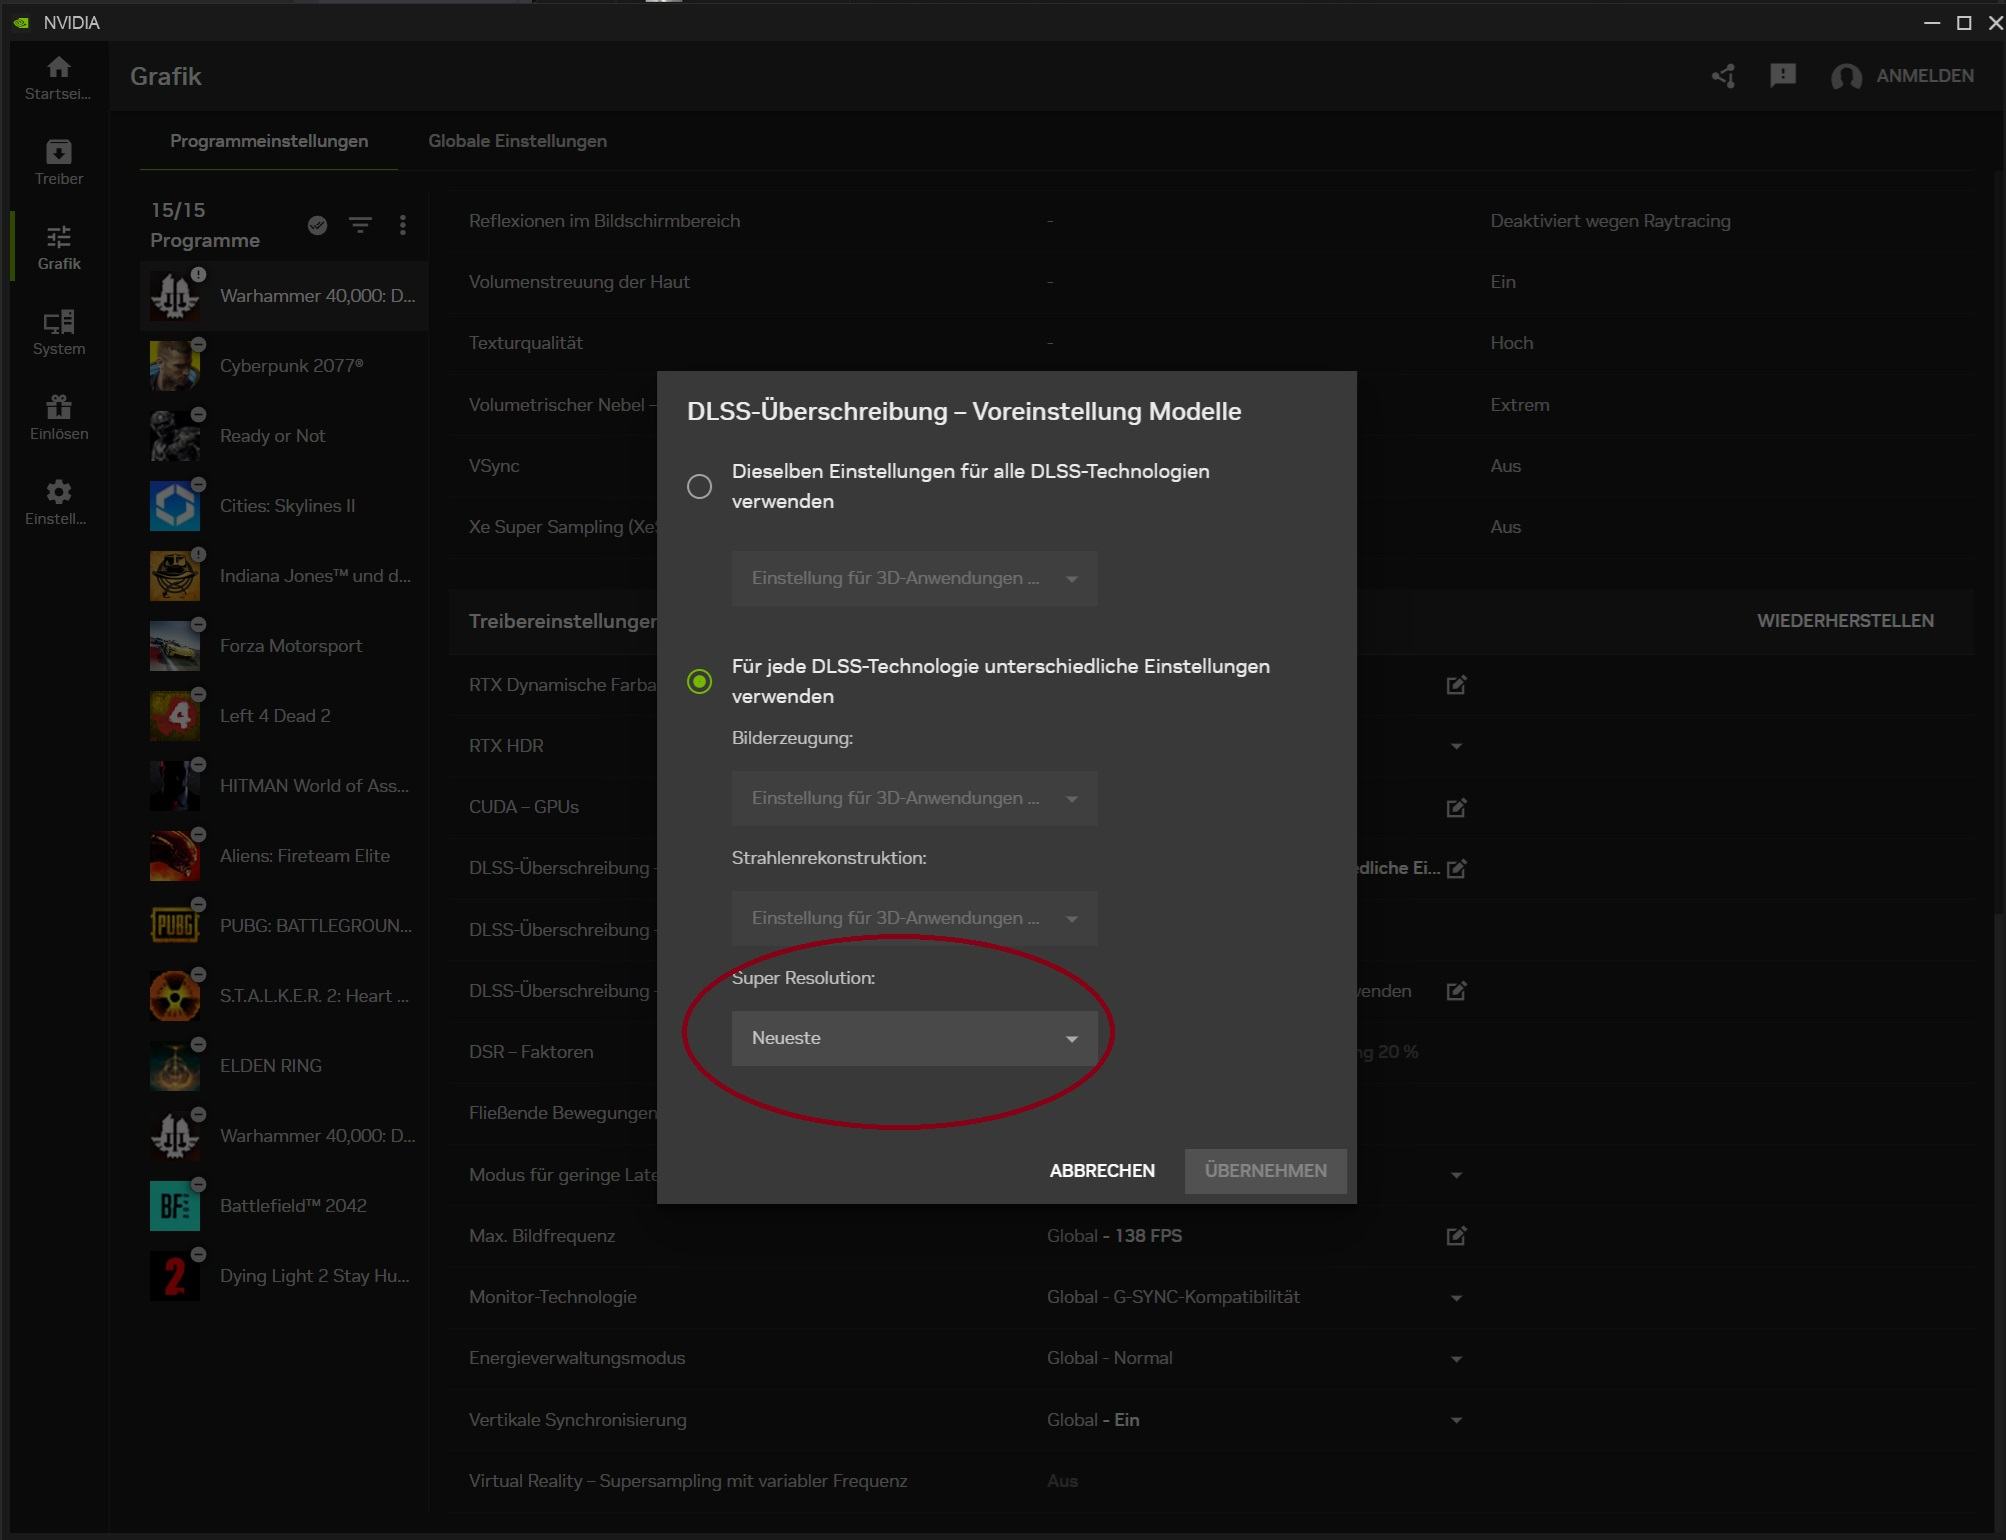Viewport: 2006px width, 1540px height.
Task: Open the System sidebar section
Action: (58, 333)
